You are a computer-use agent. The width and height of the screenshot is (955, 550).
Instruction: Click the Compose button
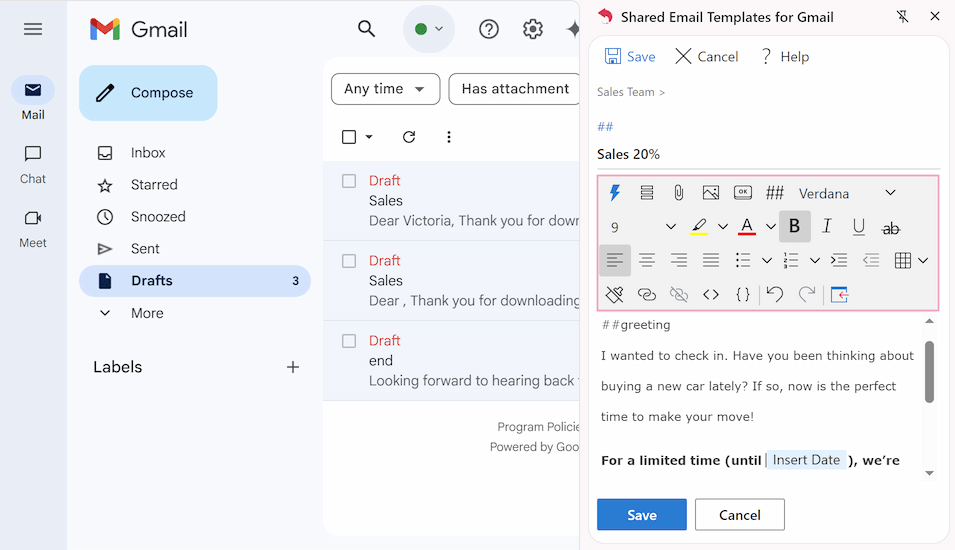[148, 93]
